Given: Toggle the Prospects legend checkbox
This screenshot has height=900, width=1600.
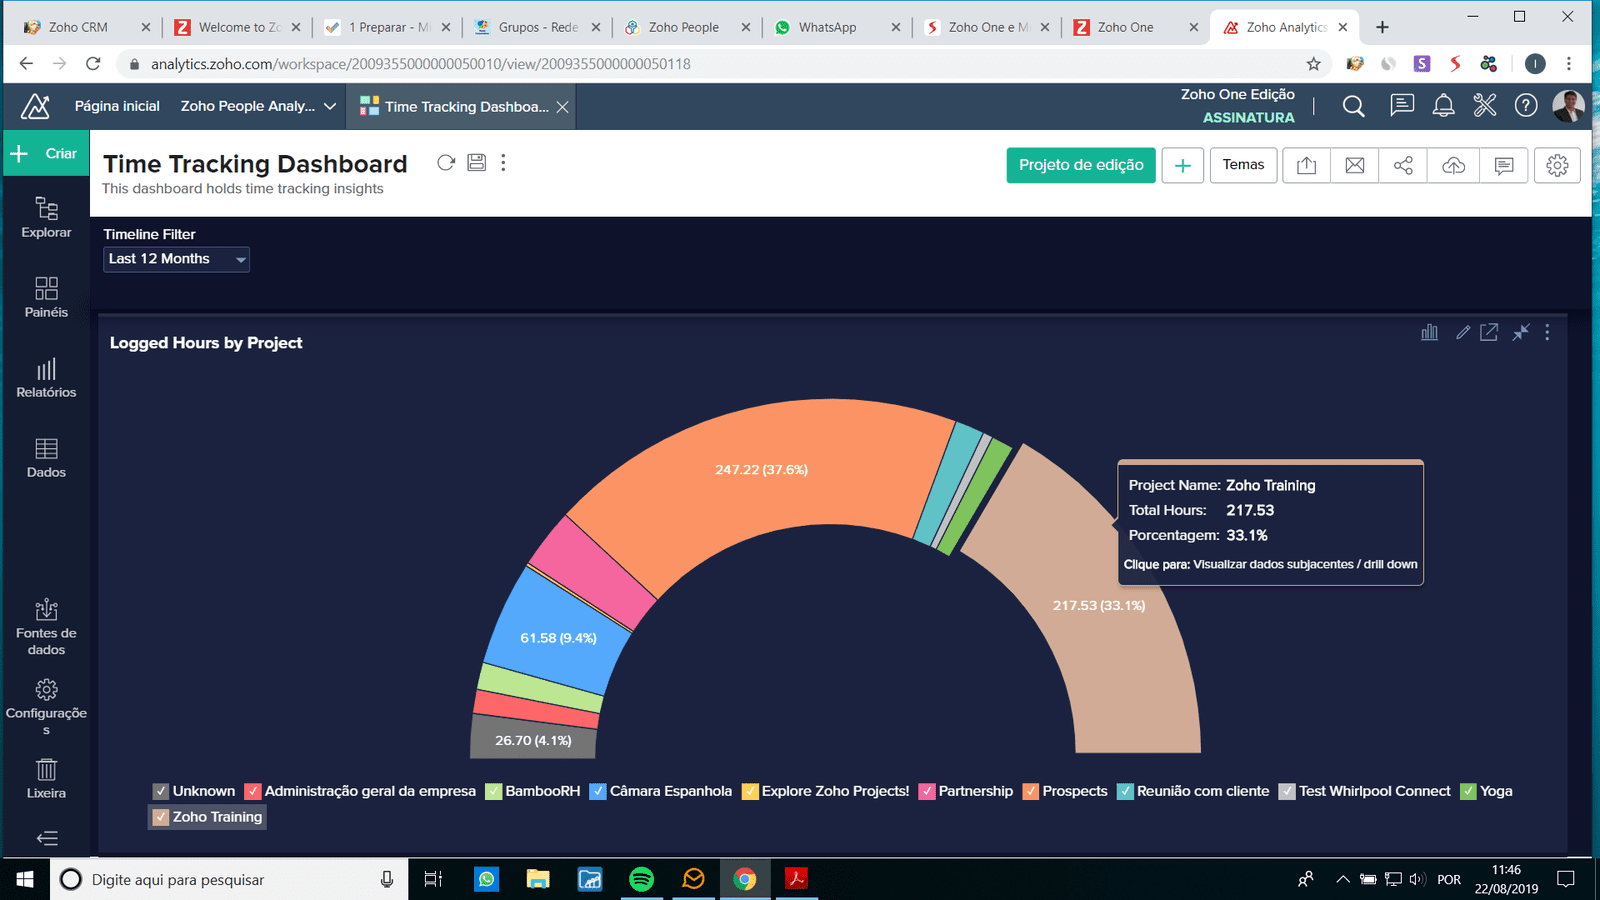Looking at the screenshot, I should point(1031,791).
